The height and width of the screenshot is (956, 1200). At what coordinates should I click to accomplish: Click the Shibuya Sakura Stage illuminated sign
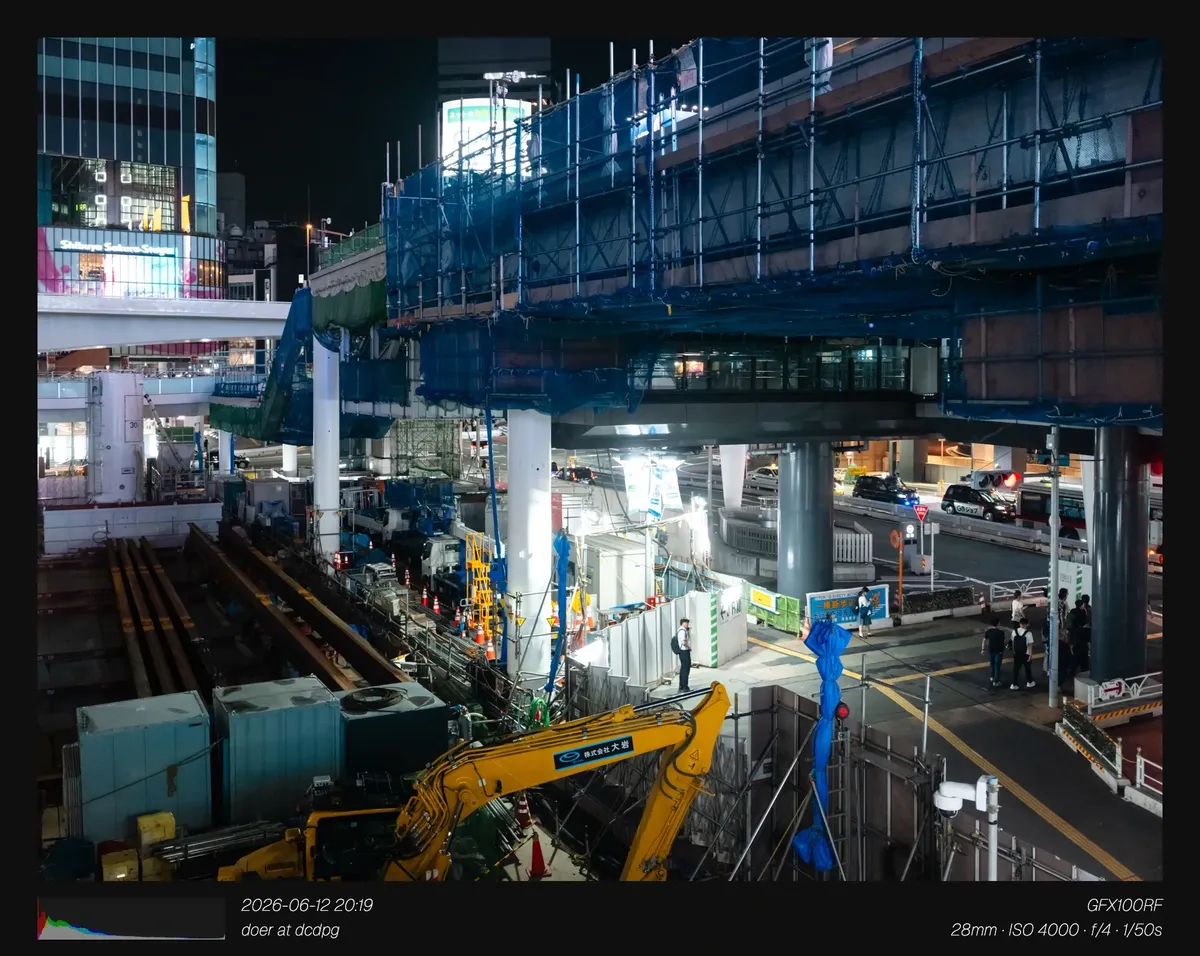(116, 247)
